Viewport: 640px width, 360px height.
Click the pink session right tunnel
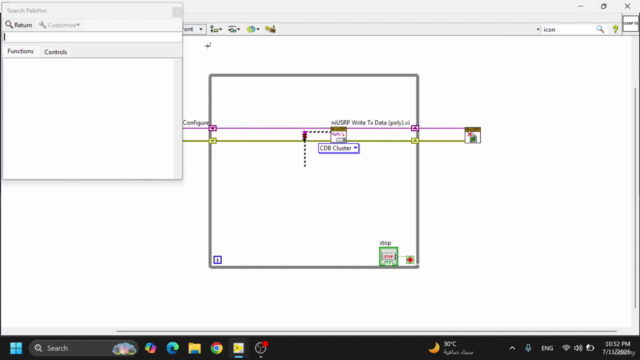pos(415,128)
